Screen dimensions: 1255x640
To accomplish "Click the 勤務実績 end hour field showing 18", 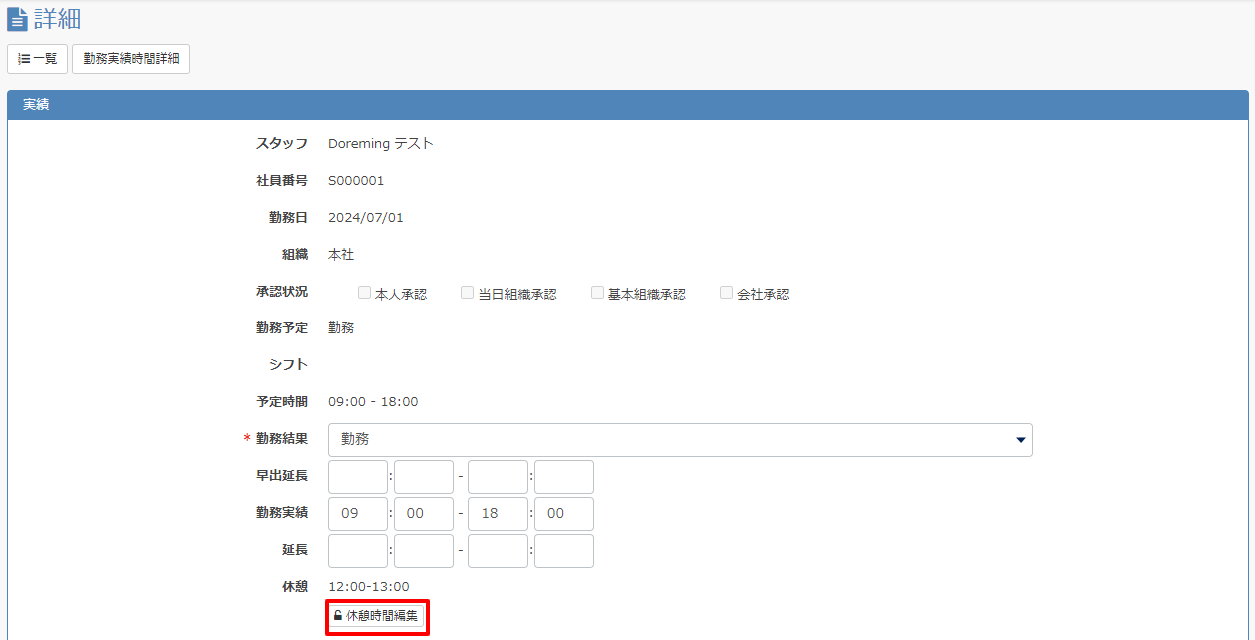I will [x=498, y=514].
